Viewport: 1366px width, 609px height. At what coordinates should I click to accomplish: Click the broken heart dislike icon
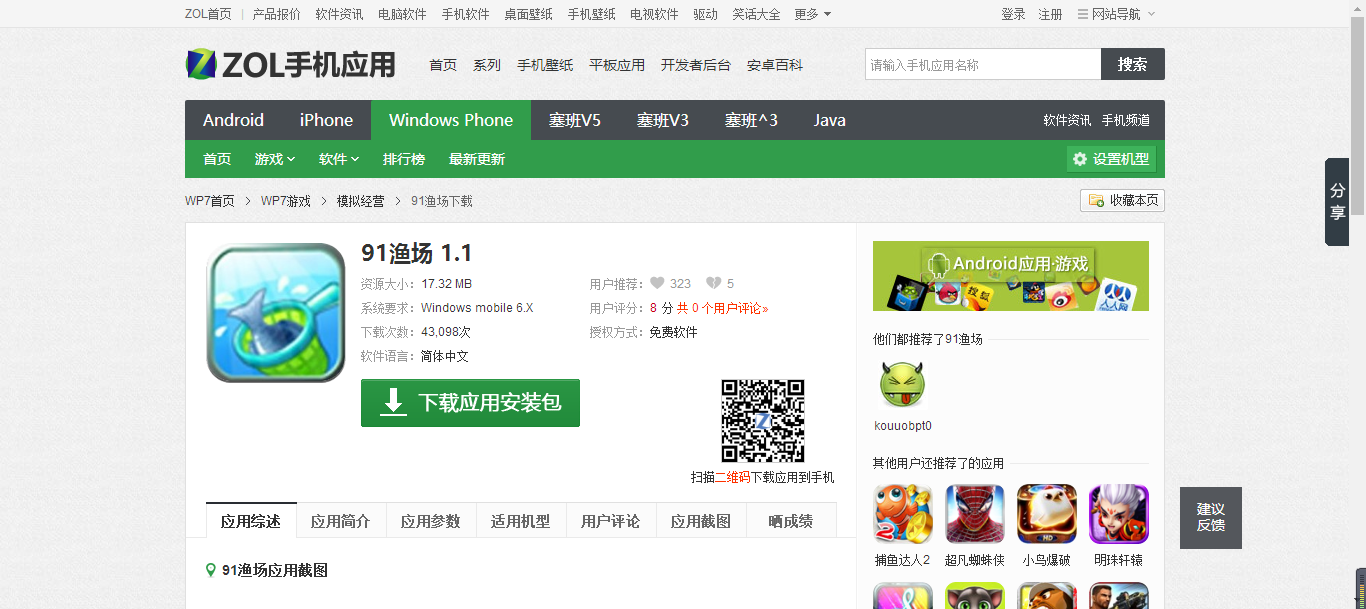point(713,283)
